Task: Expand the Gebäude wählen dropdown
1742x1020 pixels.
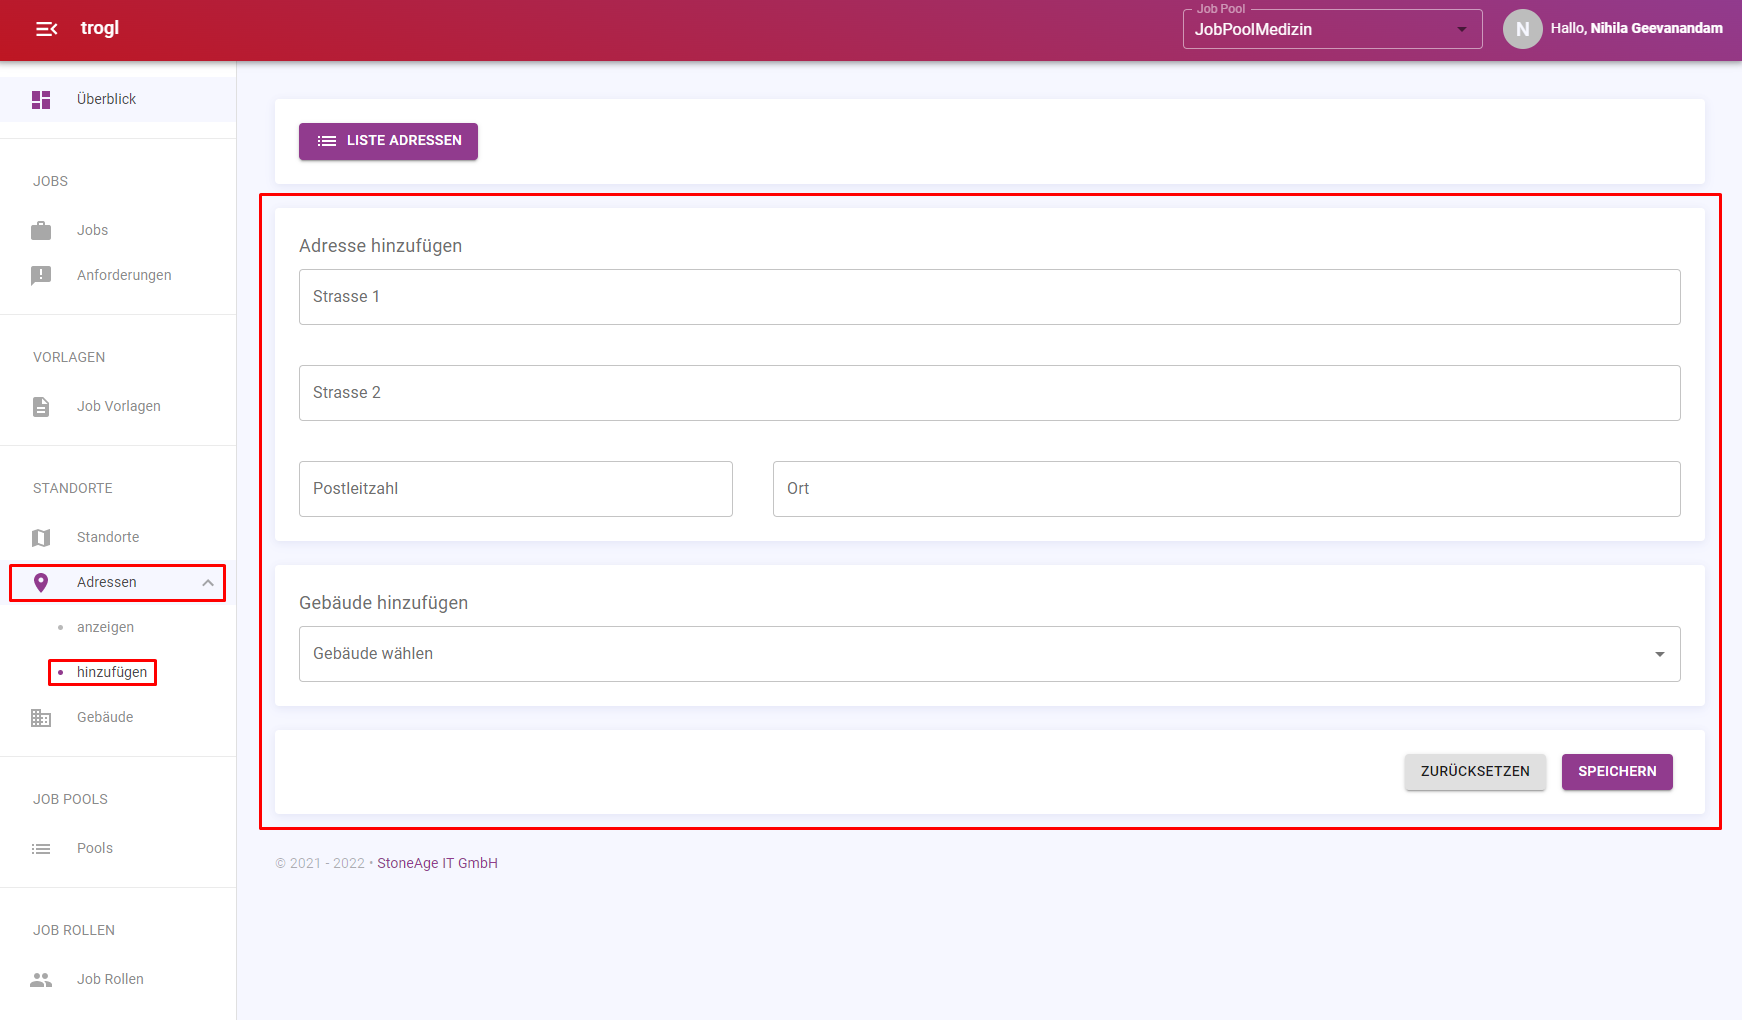Action: click(989, 654)
